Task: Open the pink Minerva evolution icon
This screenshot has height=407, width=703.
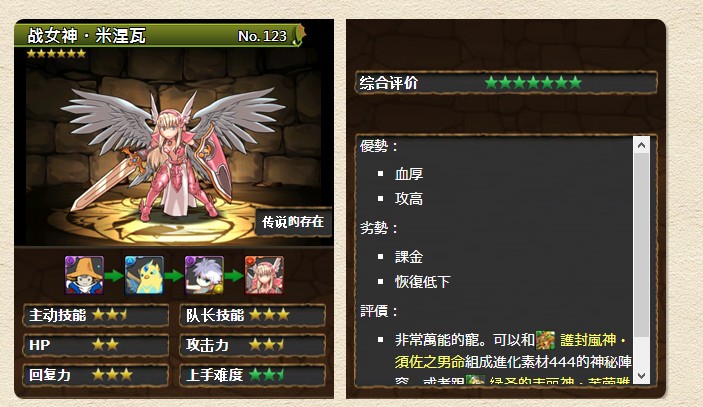Action: 264,275
